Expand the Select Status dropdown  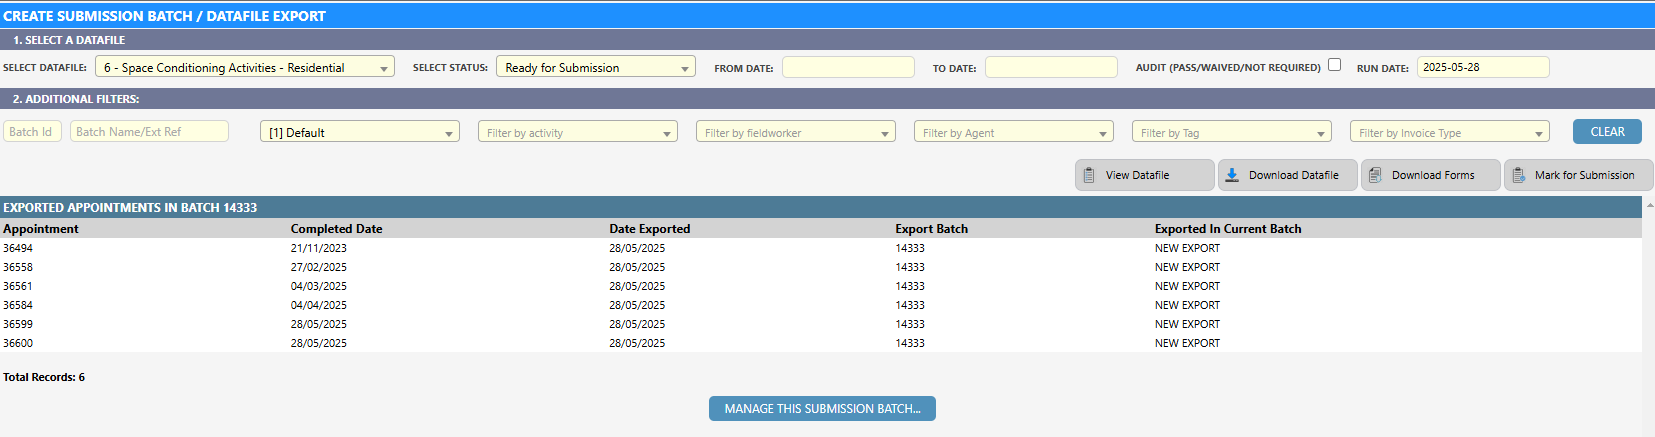click(x=595, y=67)
